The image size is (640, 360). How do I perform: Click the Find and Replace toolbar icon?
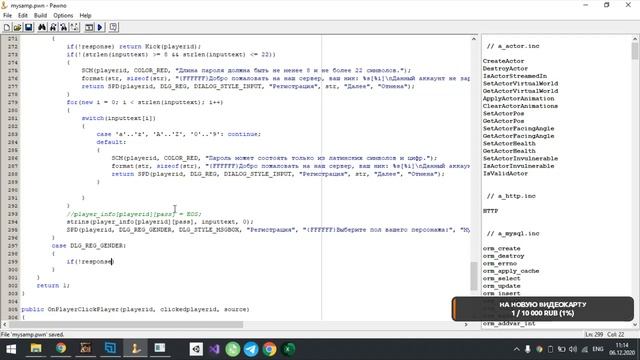[64, 27]
